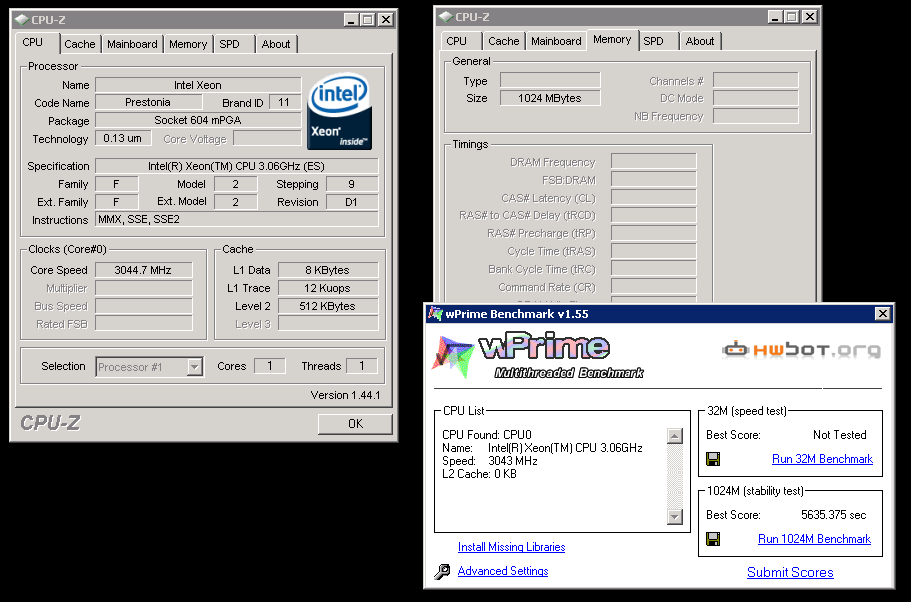Click memory Size field 1024 MBytes
911x602 pixels.
[550, 98]
